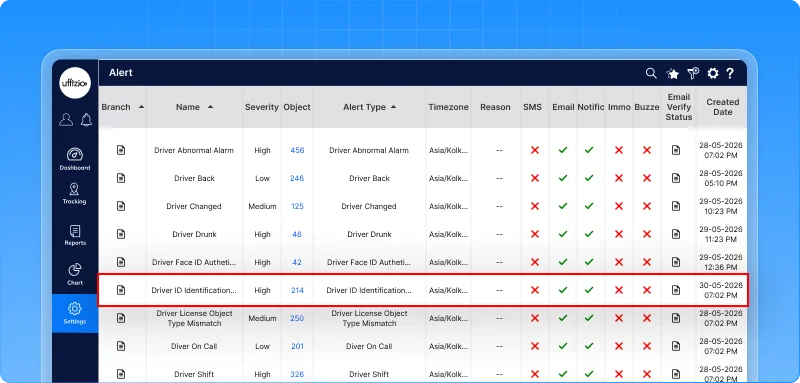The image size is (800, 383).
Task: Toggle Notification check for Diver On Call
Action: [x=589, y=346]
